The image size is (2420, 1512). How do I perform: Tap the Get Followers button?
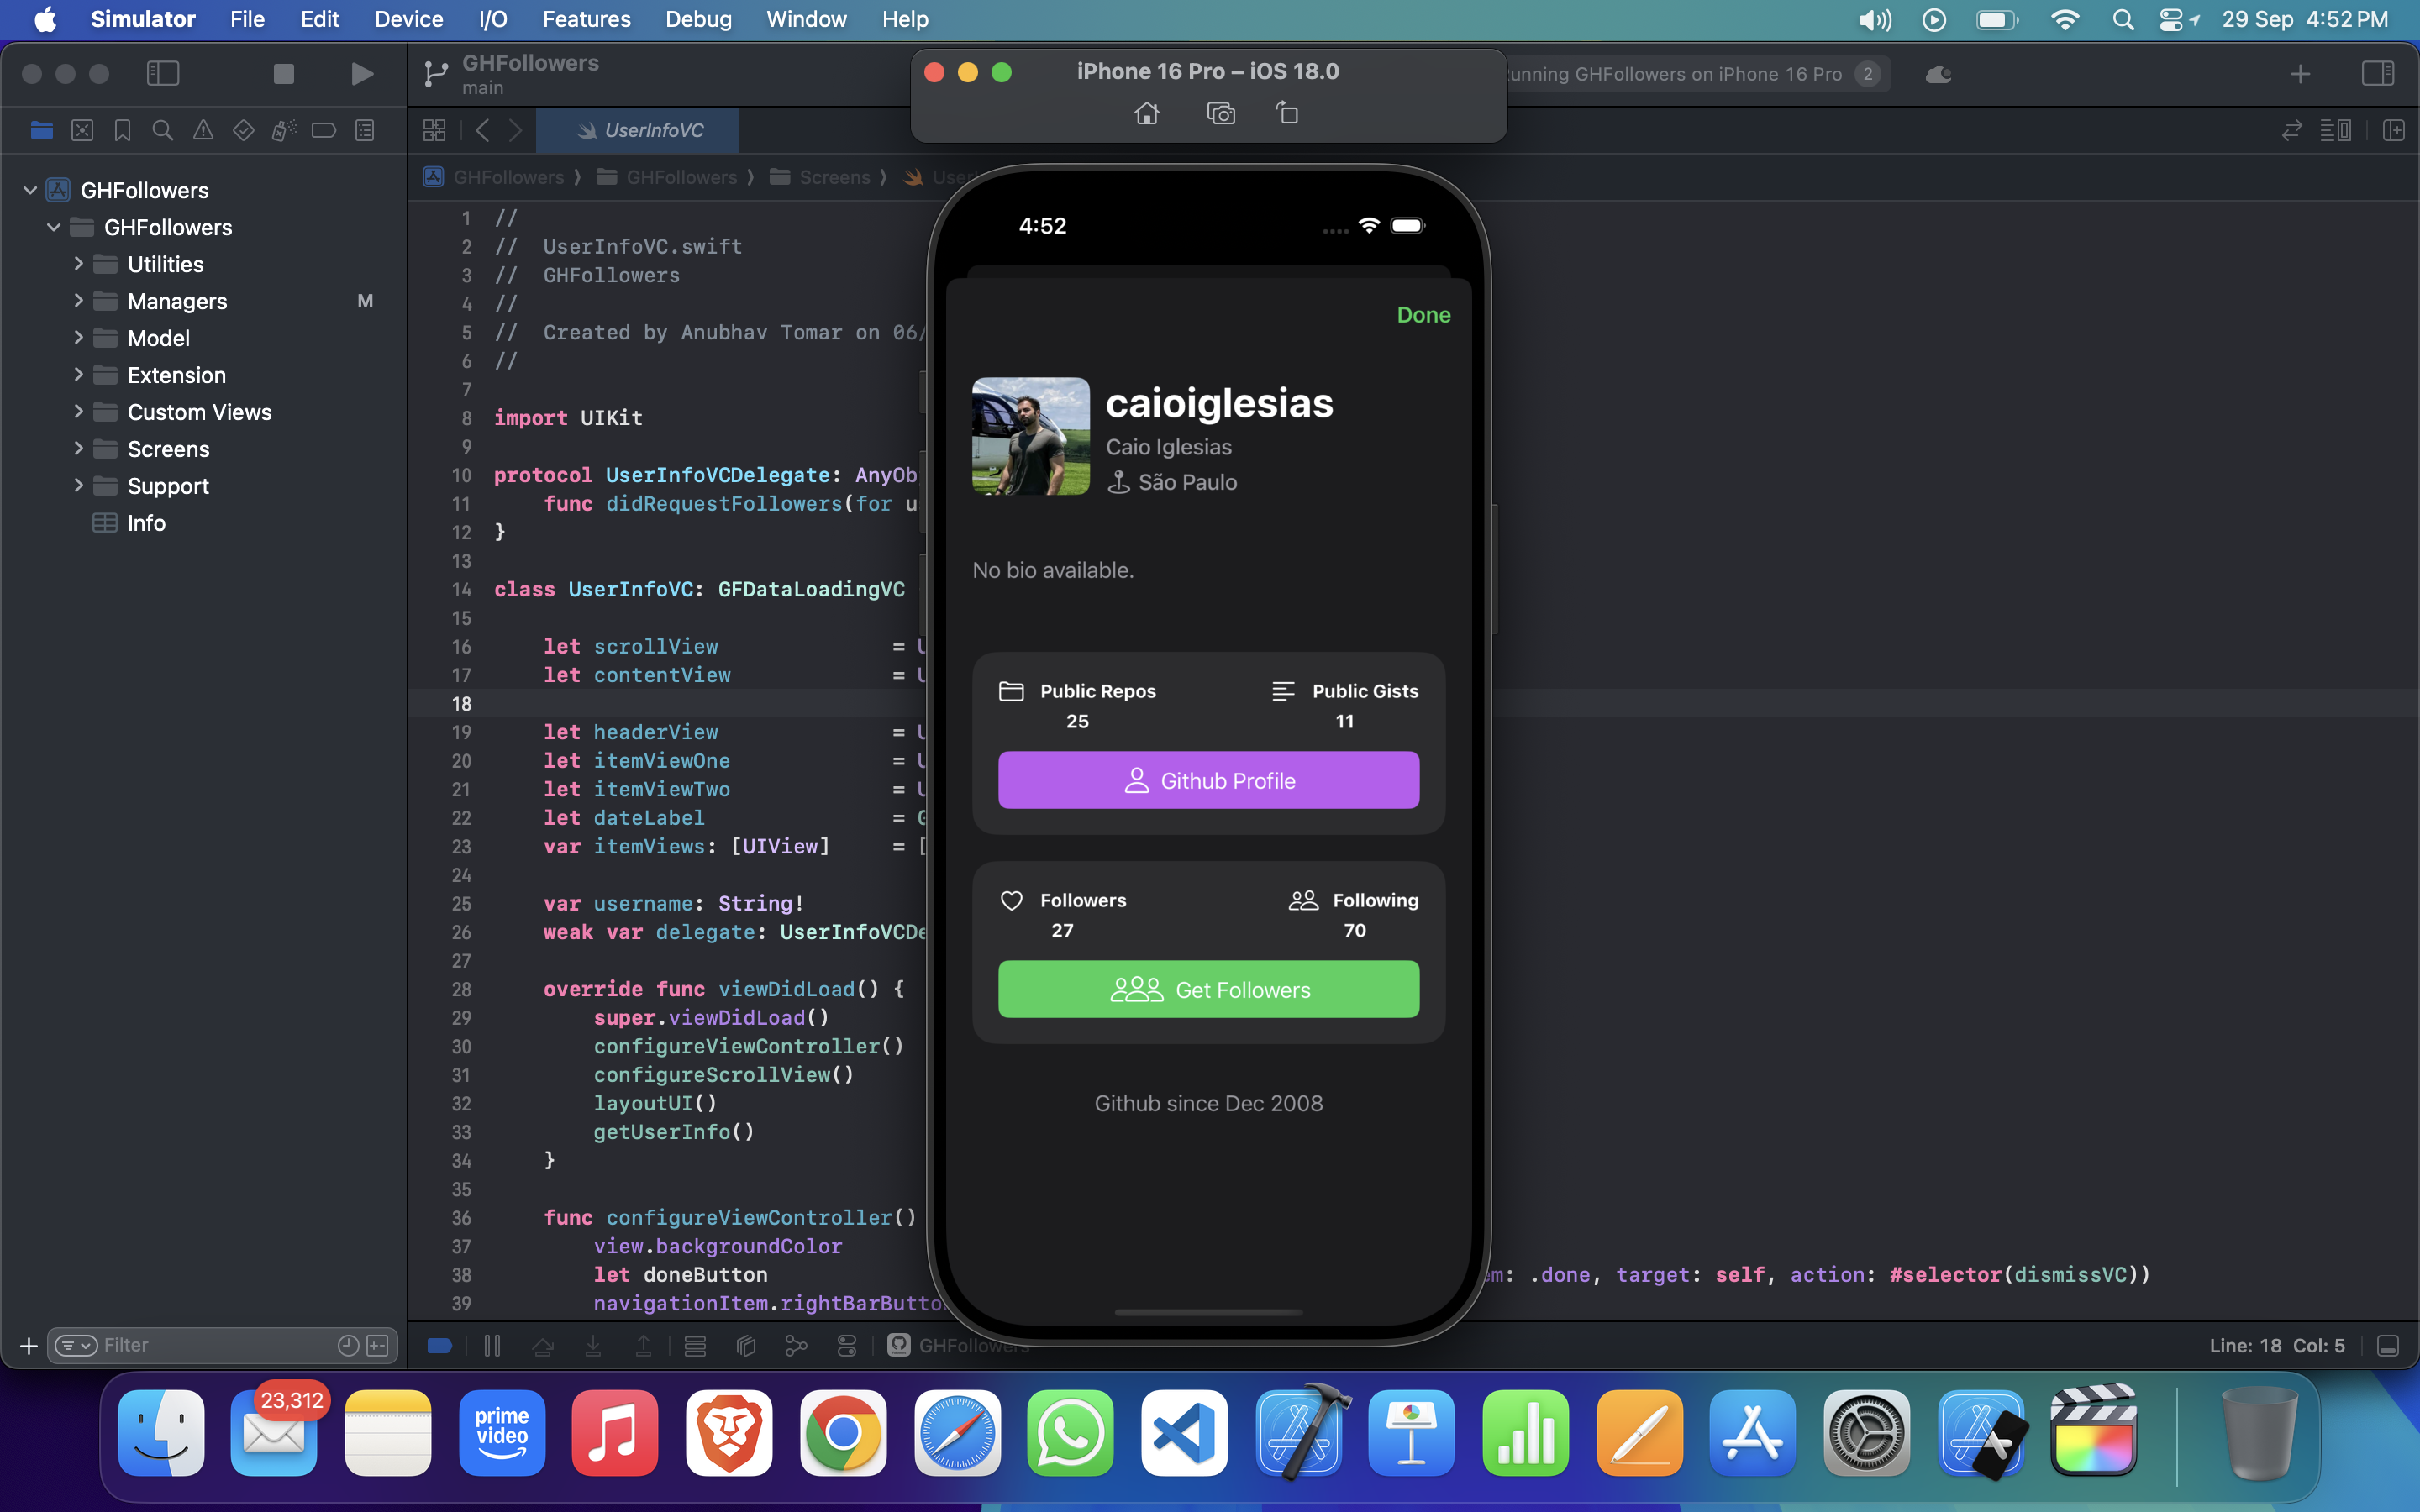point(1208,989)
